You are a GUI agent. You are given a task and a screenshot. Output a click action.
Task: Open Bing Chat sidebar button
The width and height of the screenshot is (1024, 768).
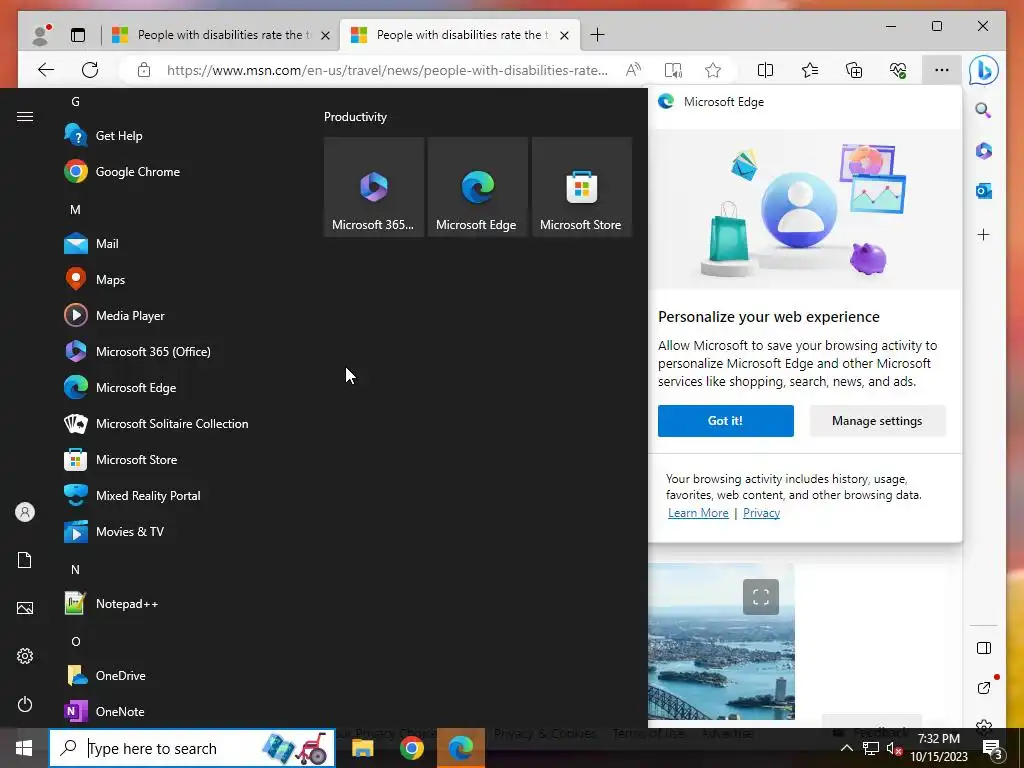pos(984,70)
